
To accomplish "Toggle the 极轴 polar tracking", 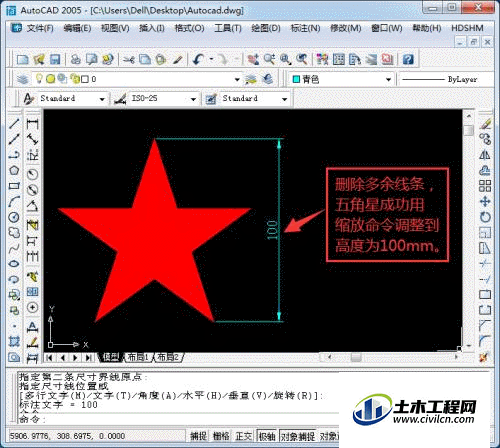I will click(267, 436).
